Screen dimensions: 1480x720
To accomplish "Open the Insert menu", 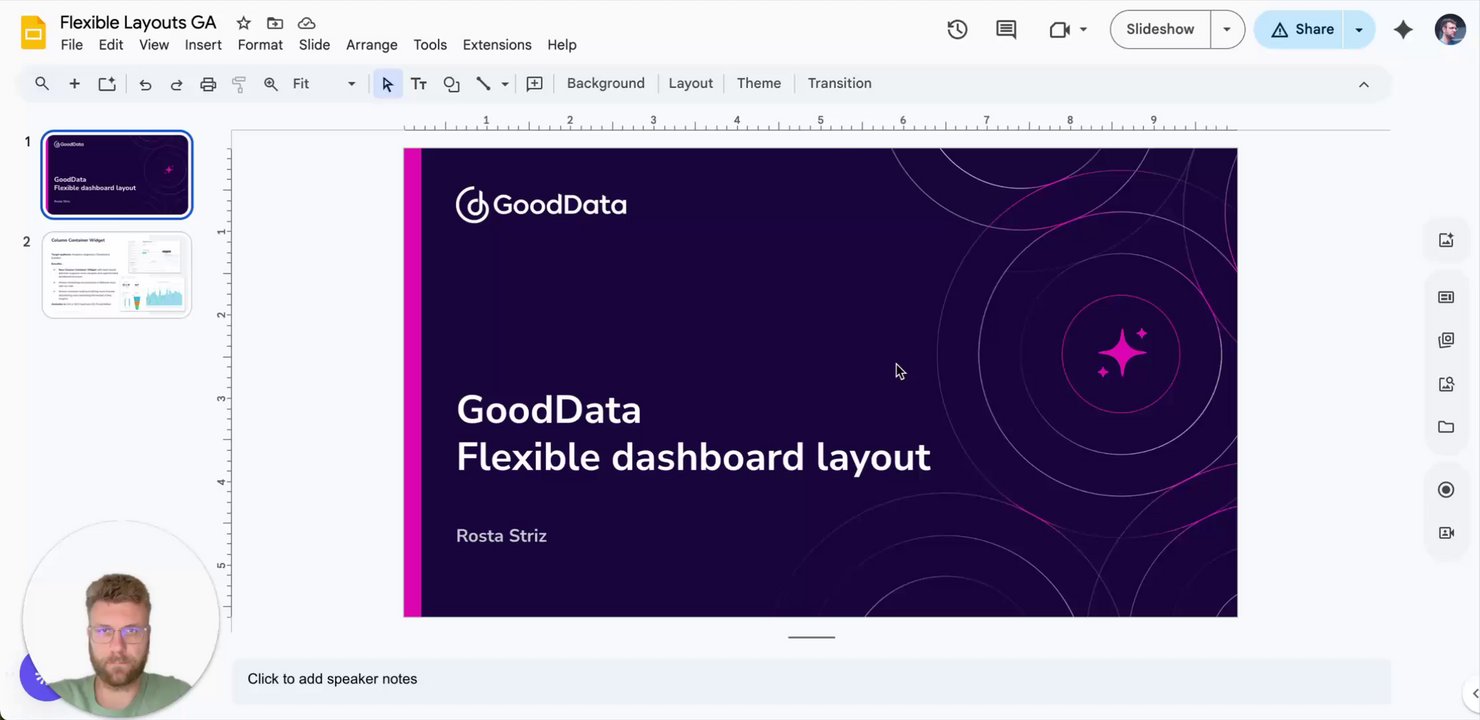I will coord(203,45).
